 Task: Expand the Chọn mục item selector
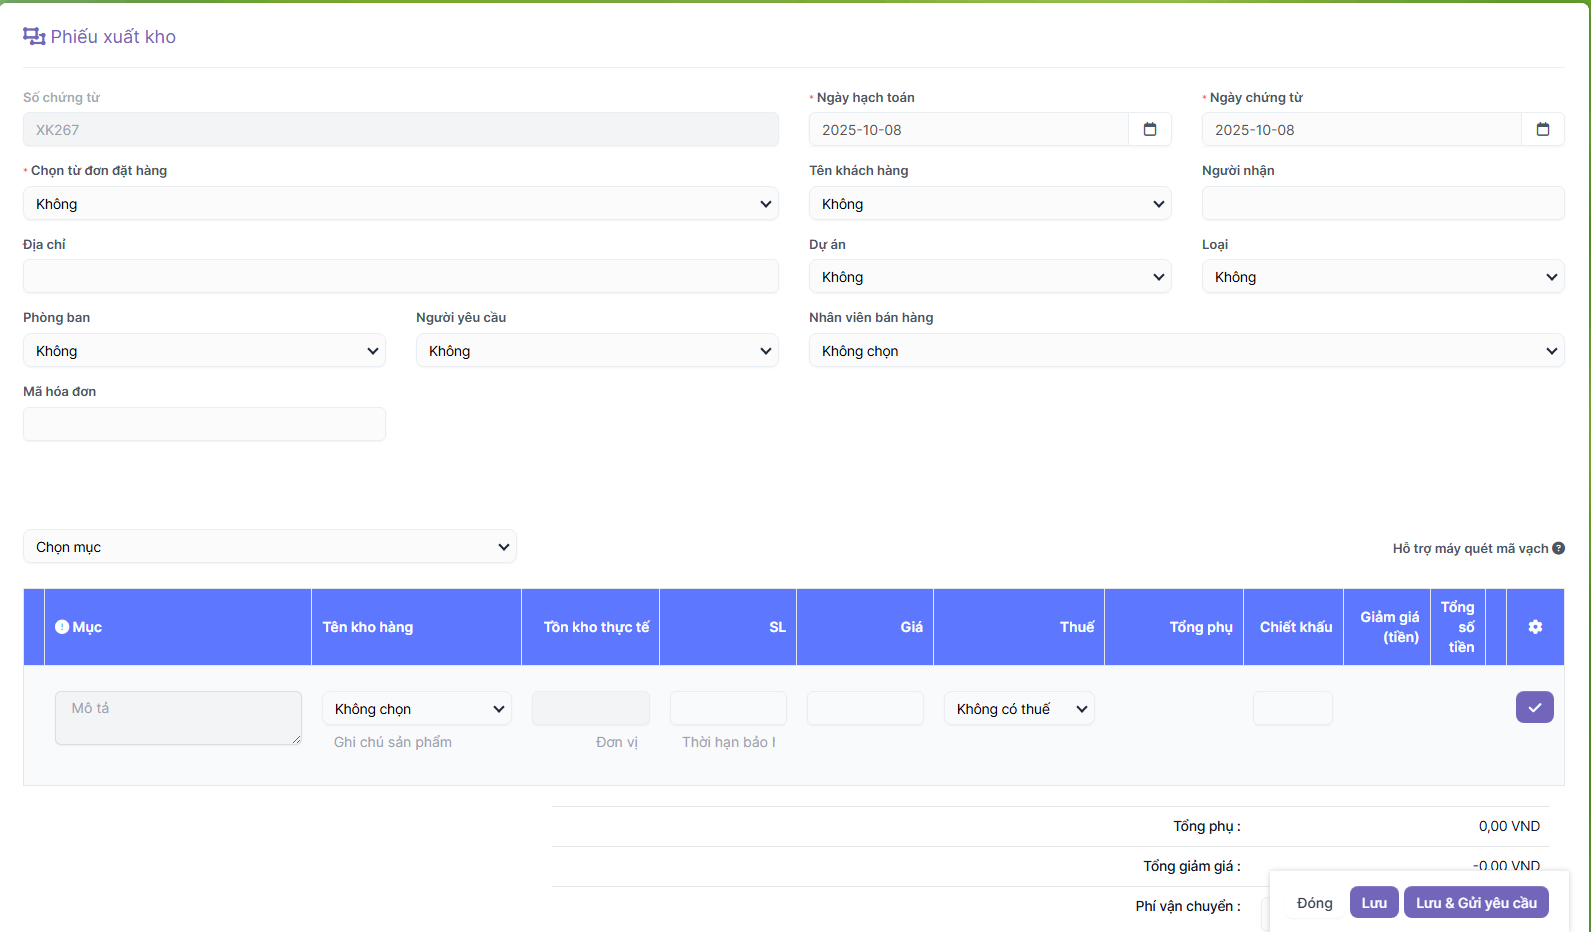pos(269,547)
